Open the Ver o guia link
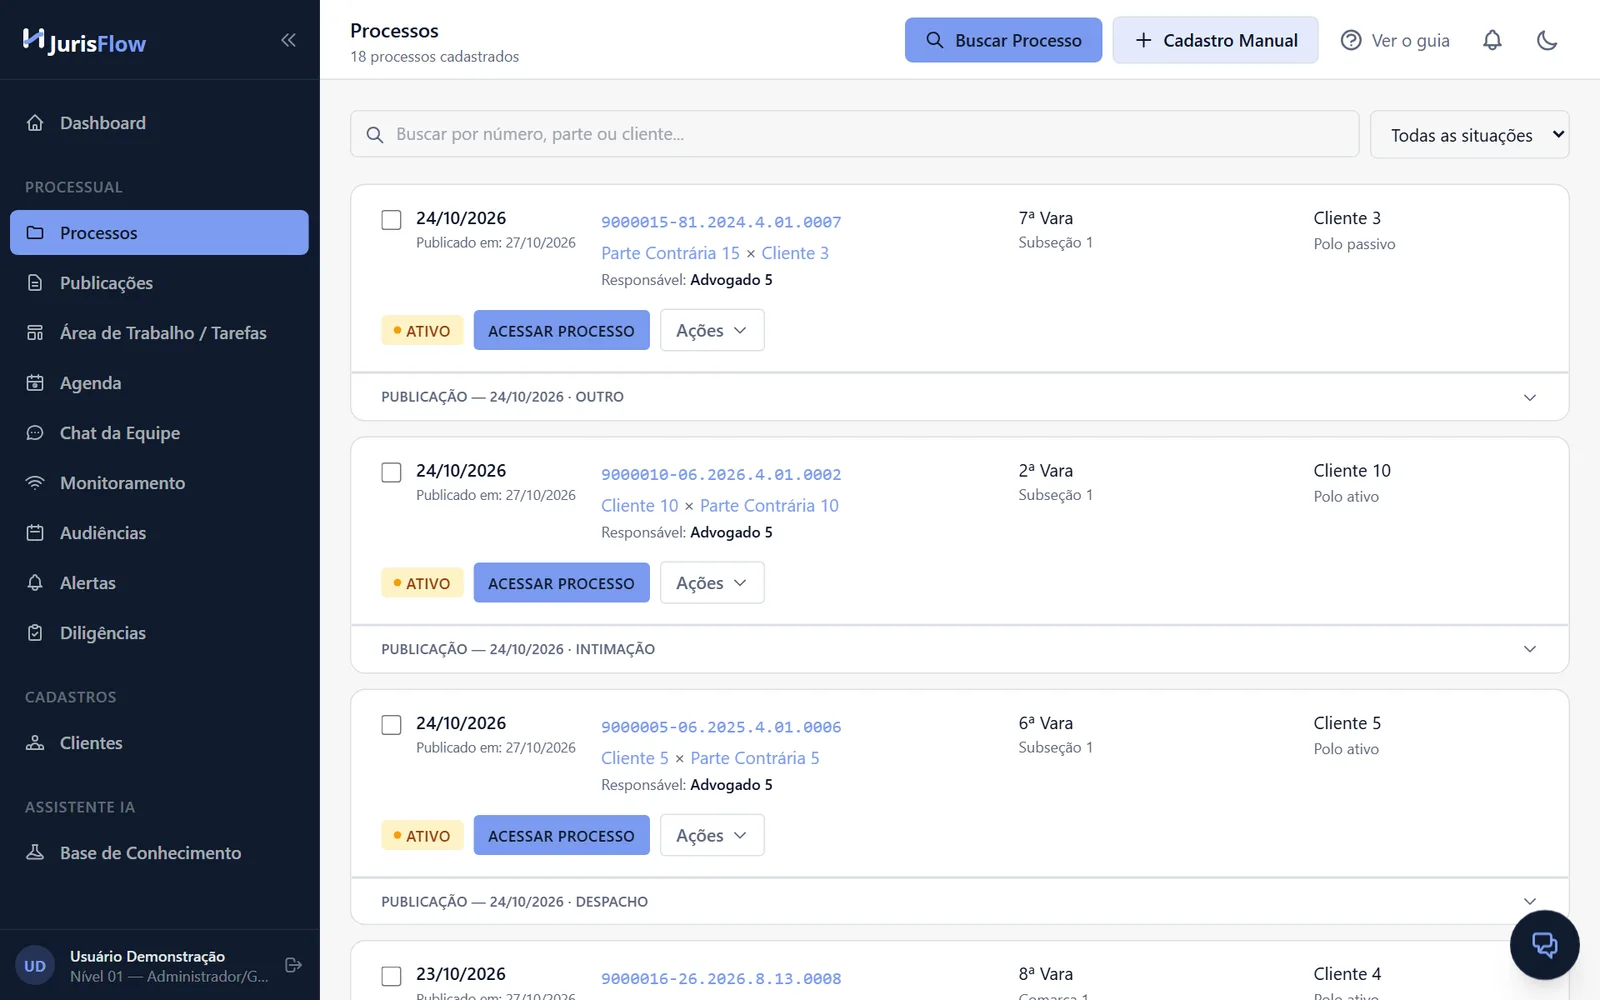Viewport: 1600px width, 1000px height. click(1395, 40)
